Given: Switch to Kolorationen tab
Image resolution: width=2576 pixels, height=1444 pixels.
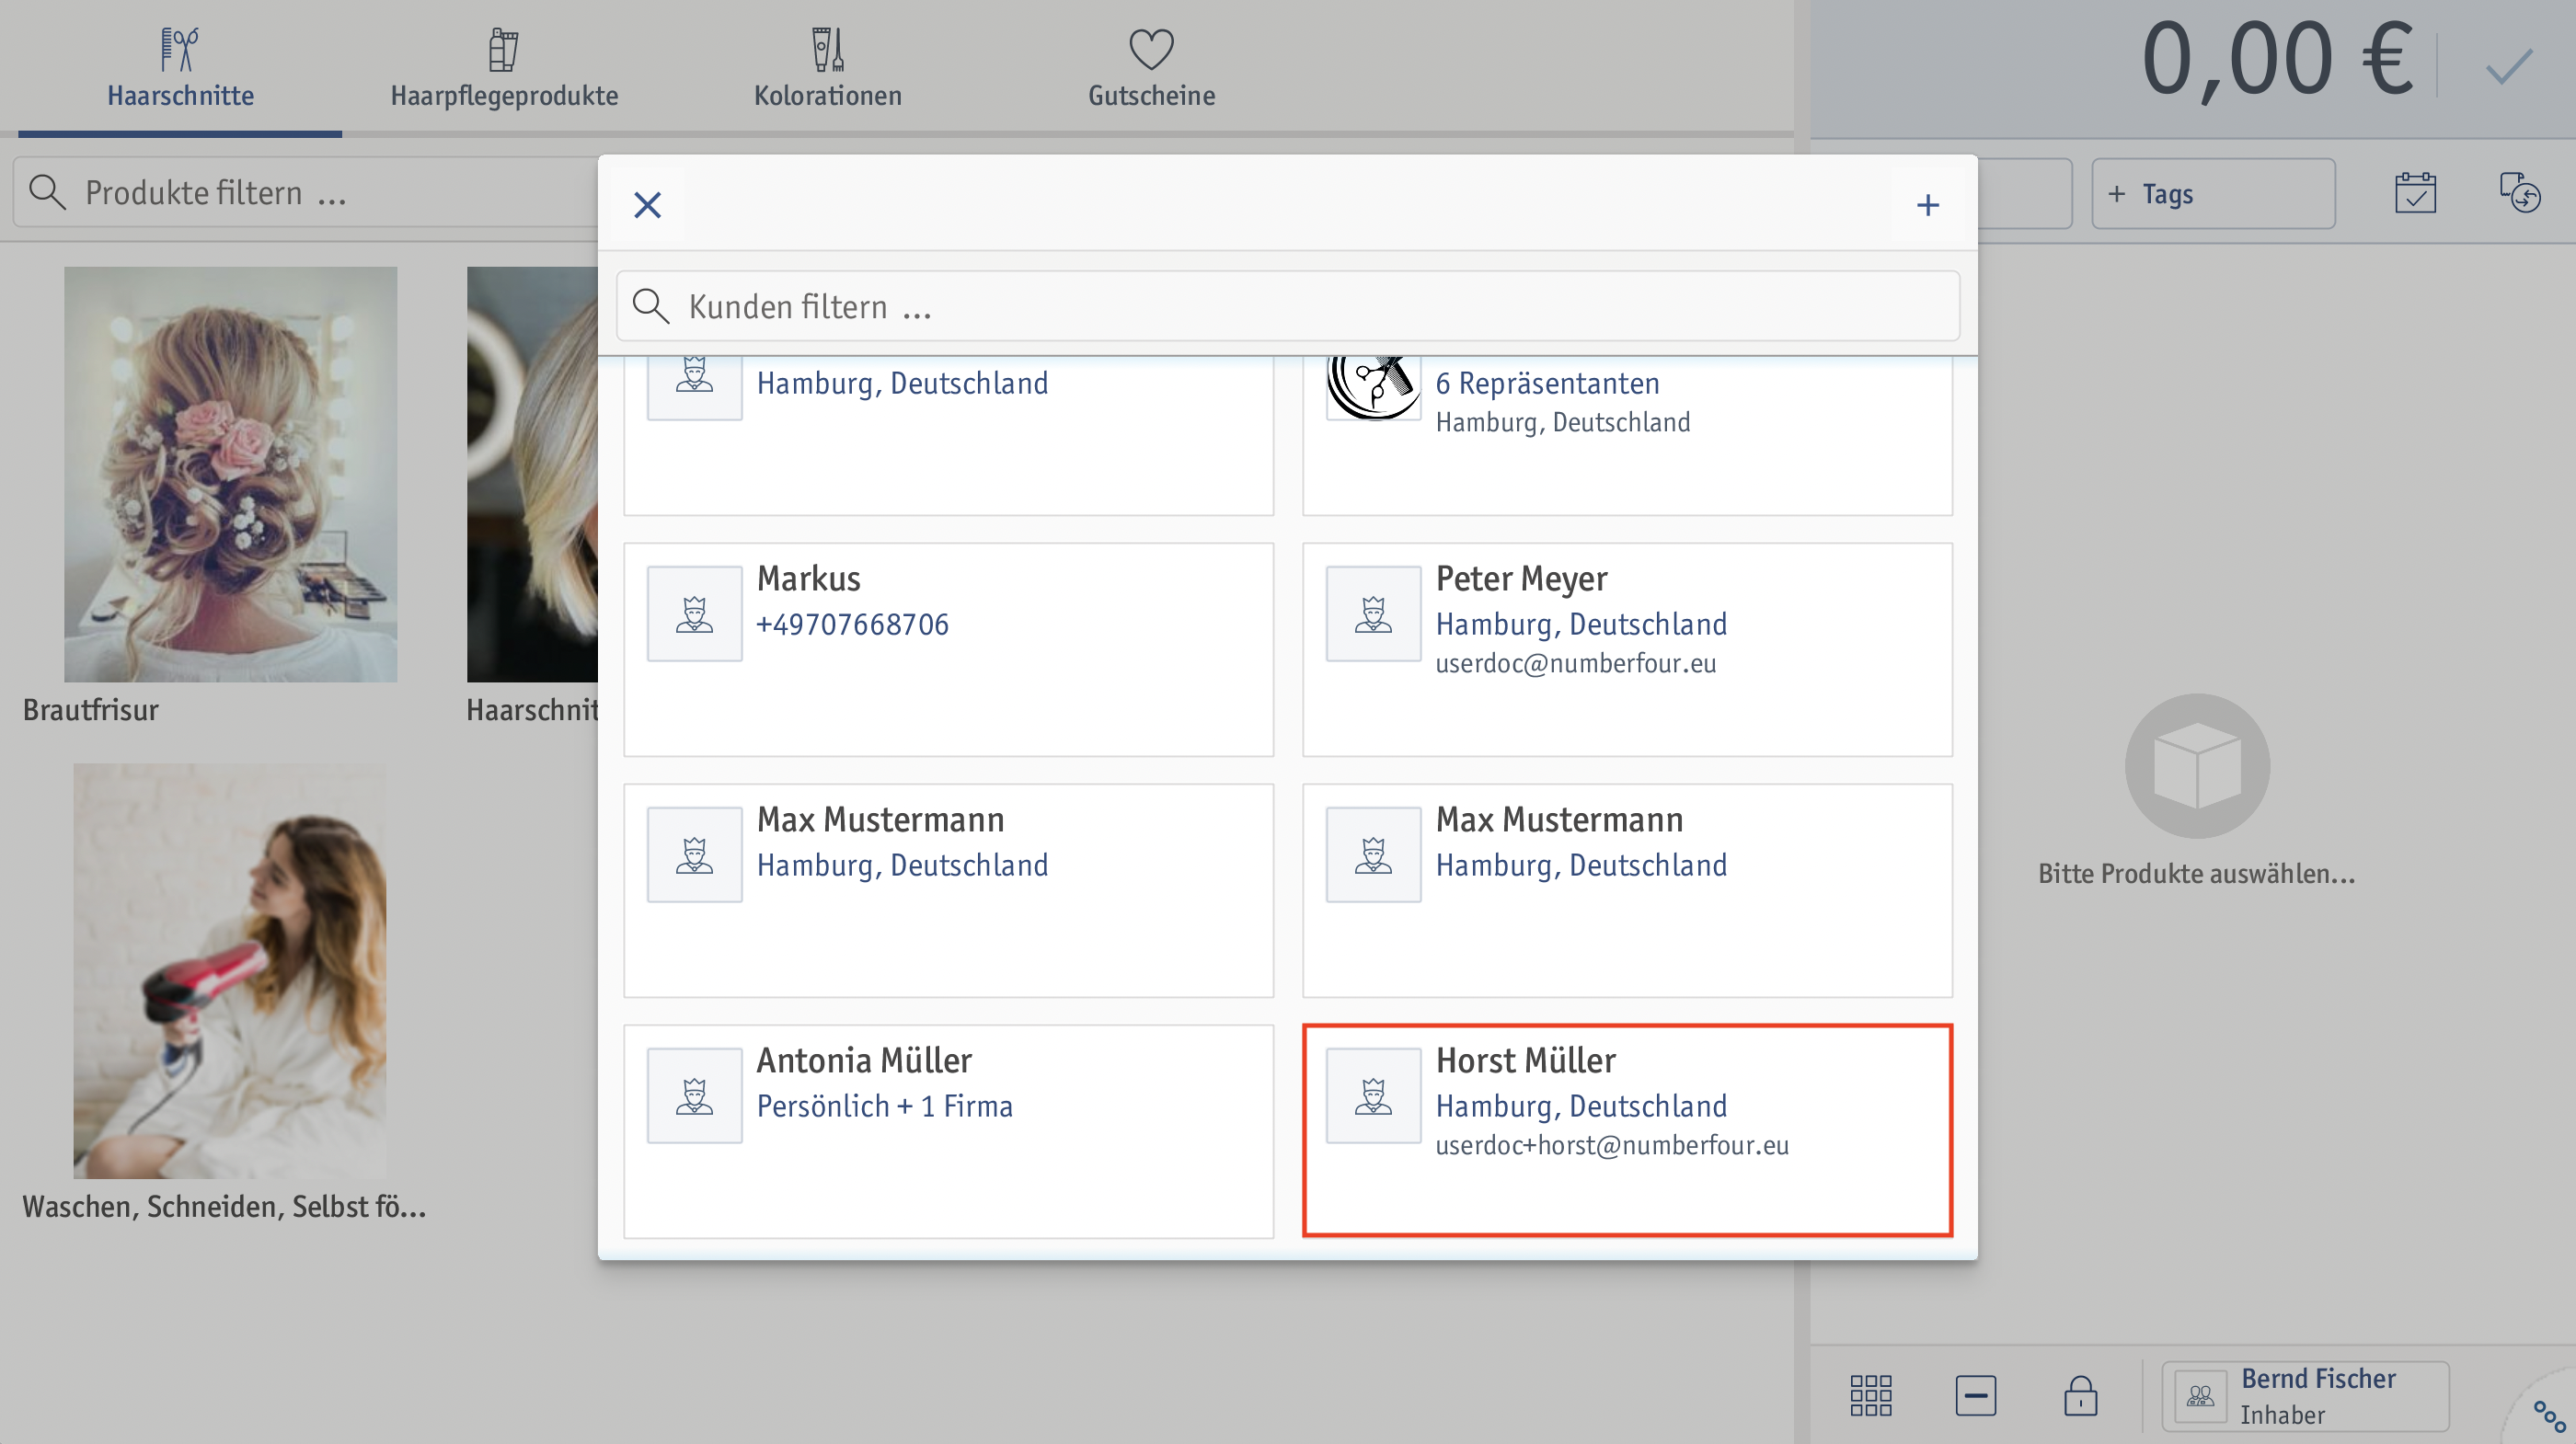Looking at the screenshot, I should [x=827, y=68].
